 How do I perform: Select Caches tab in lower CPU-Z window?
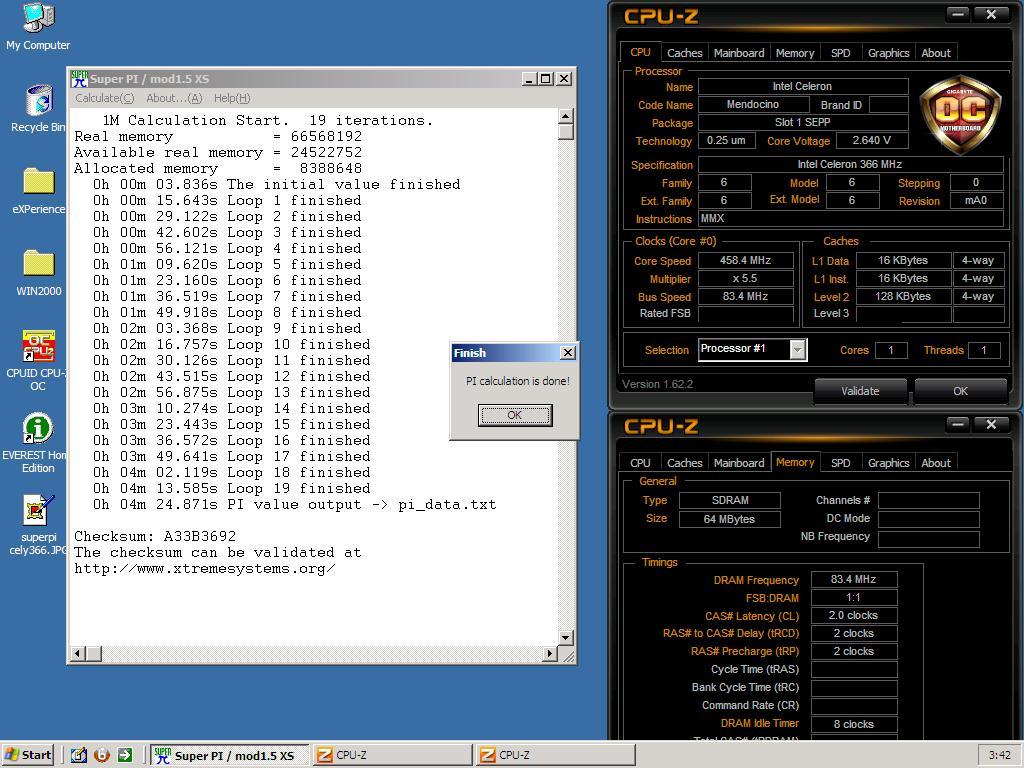point(684,462)
